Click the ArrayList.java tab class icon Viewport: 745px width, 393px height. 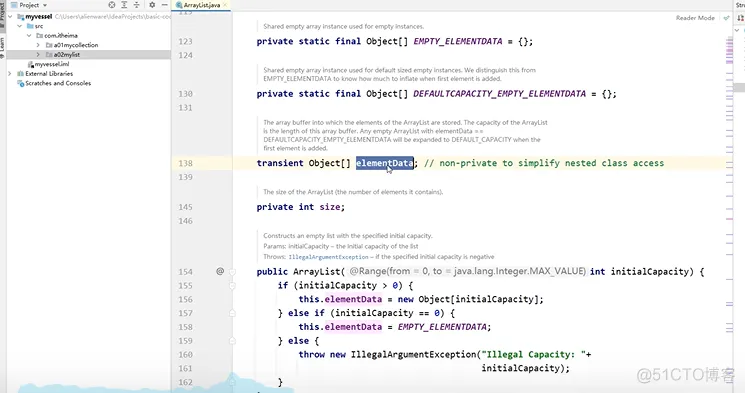(x=179, y=5)
